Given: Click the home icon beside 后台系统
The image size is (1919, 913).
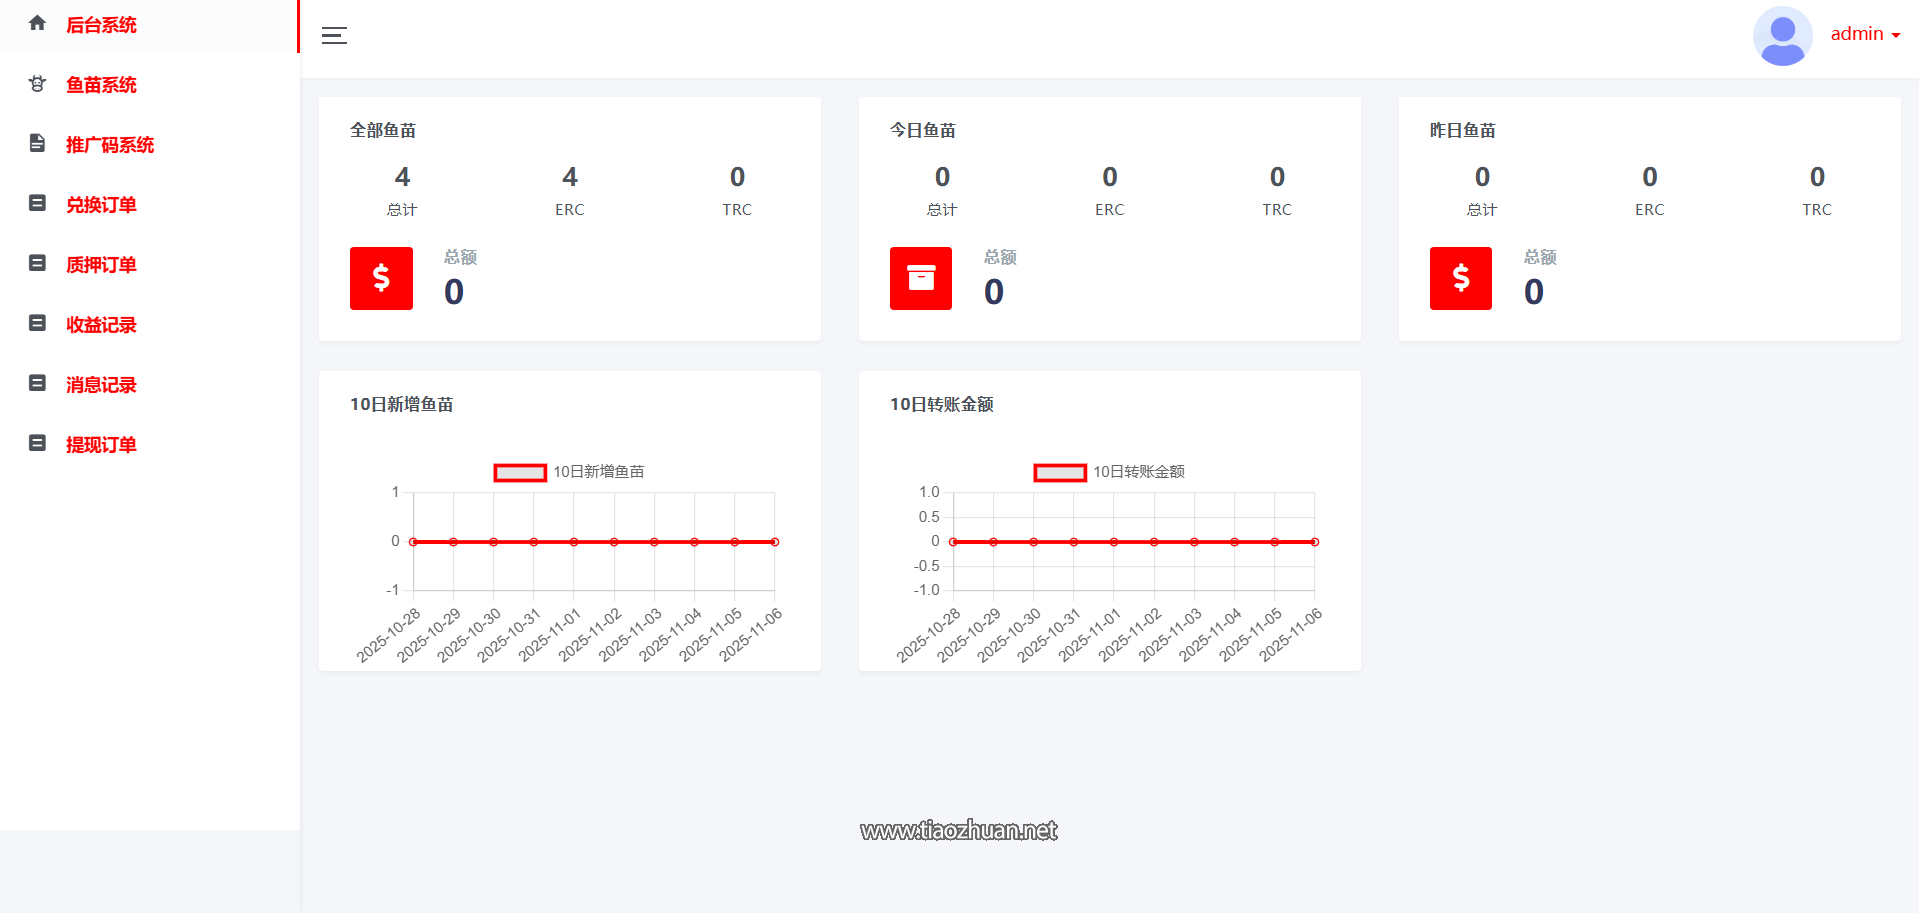Looking at the screenshot, I should 37,23.
